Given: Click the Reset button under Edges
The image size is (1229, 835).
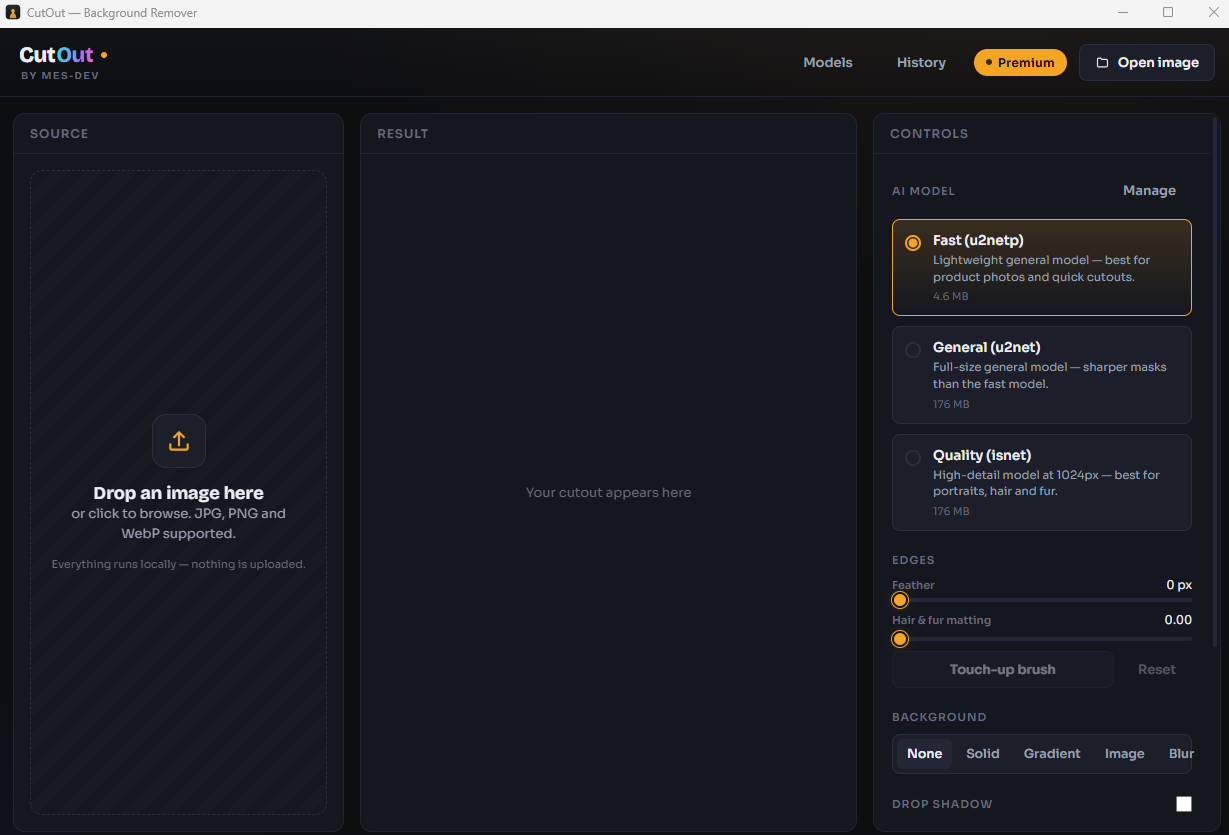Looking at the screenshot, I should (1157, 669).
